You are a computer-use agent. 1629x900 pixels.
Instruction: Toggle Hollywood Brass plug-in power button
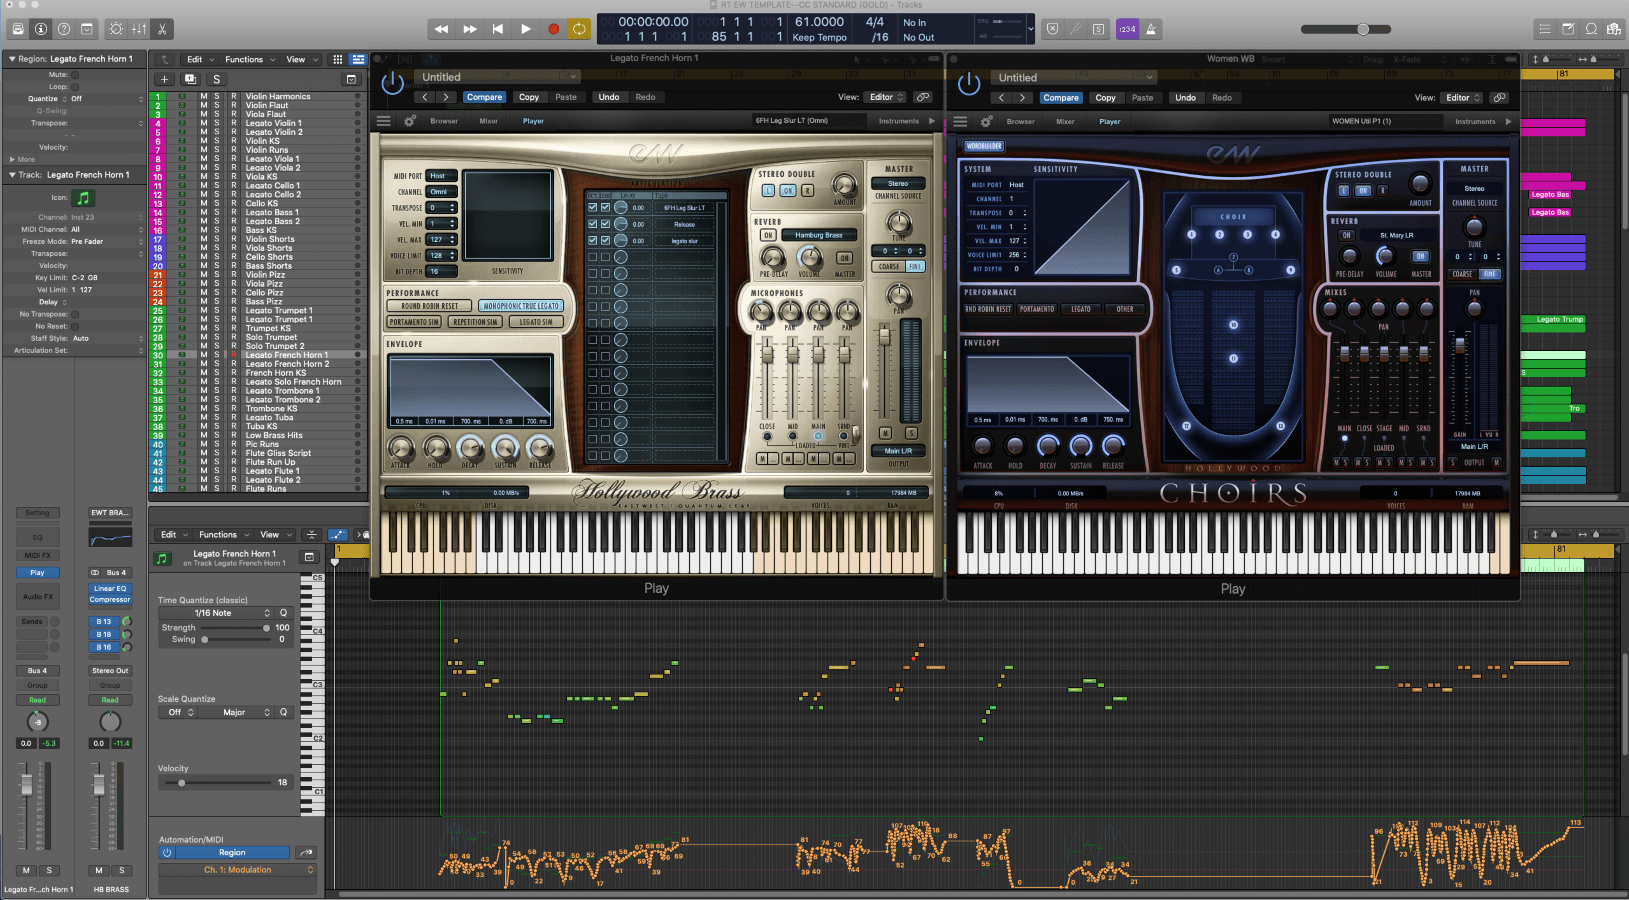(392, 83)
